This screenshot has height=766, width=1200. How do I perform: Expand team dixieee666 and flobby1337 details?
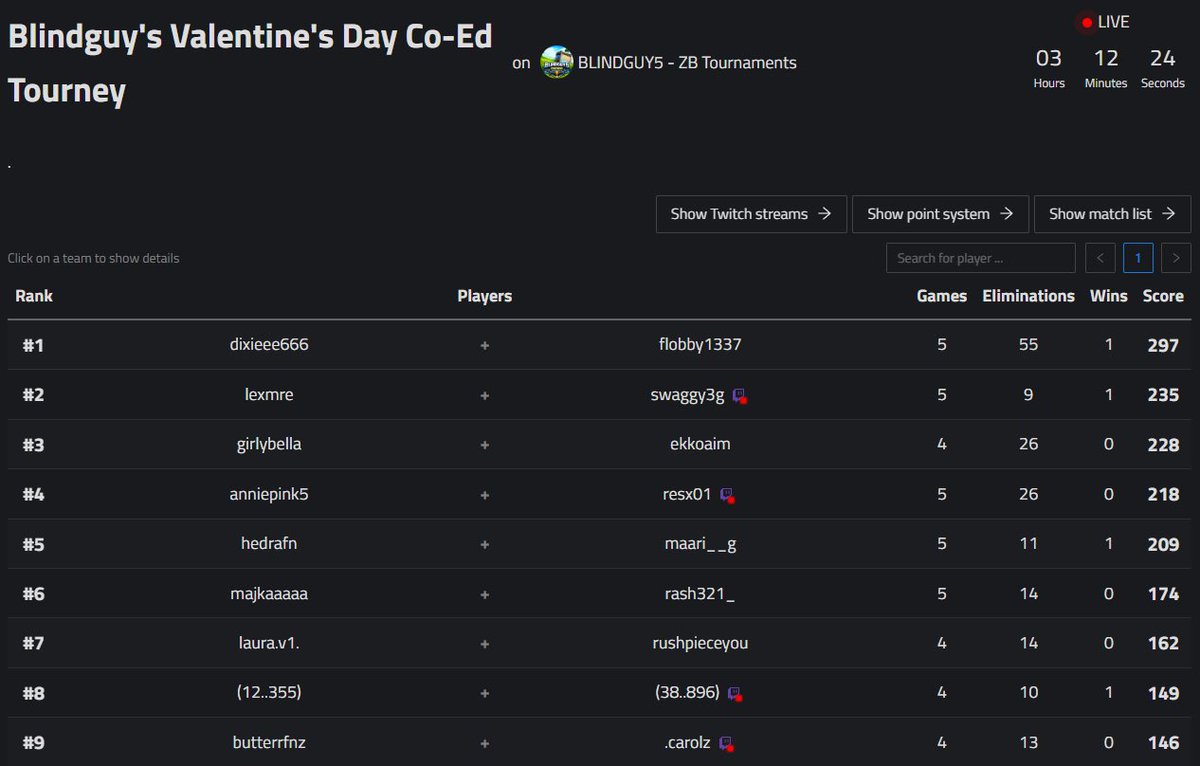(x=599, y=345)
